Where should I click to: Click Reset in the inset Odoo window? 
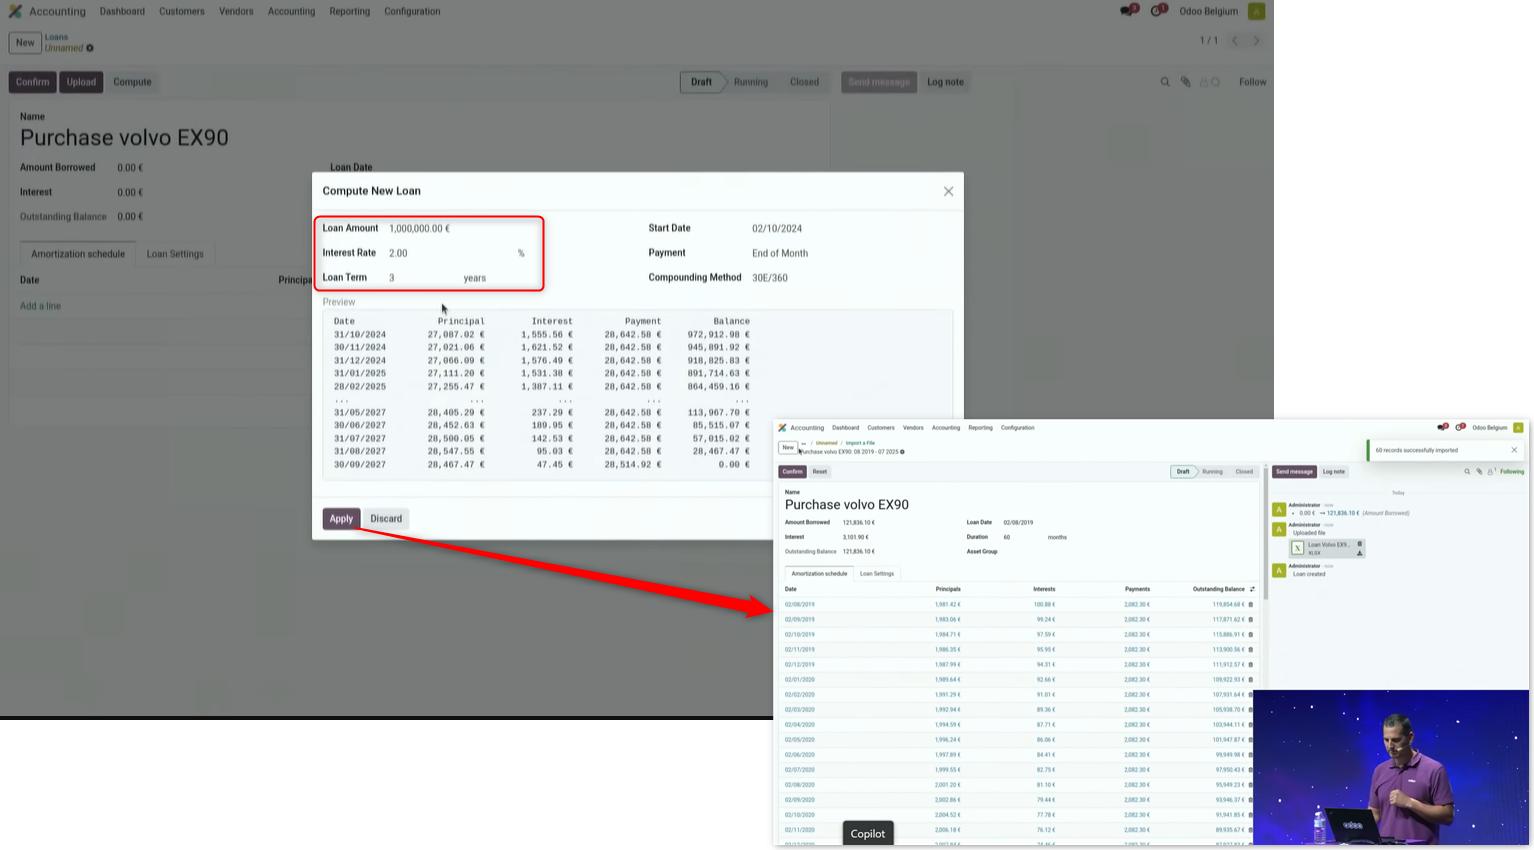tap(819, 472)
